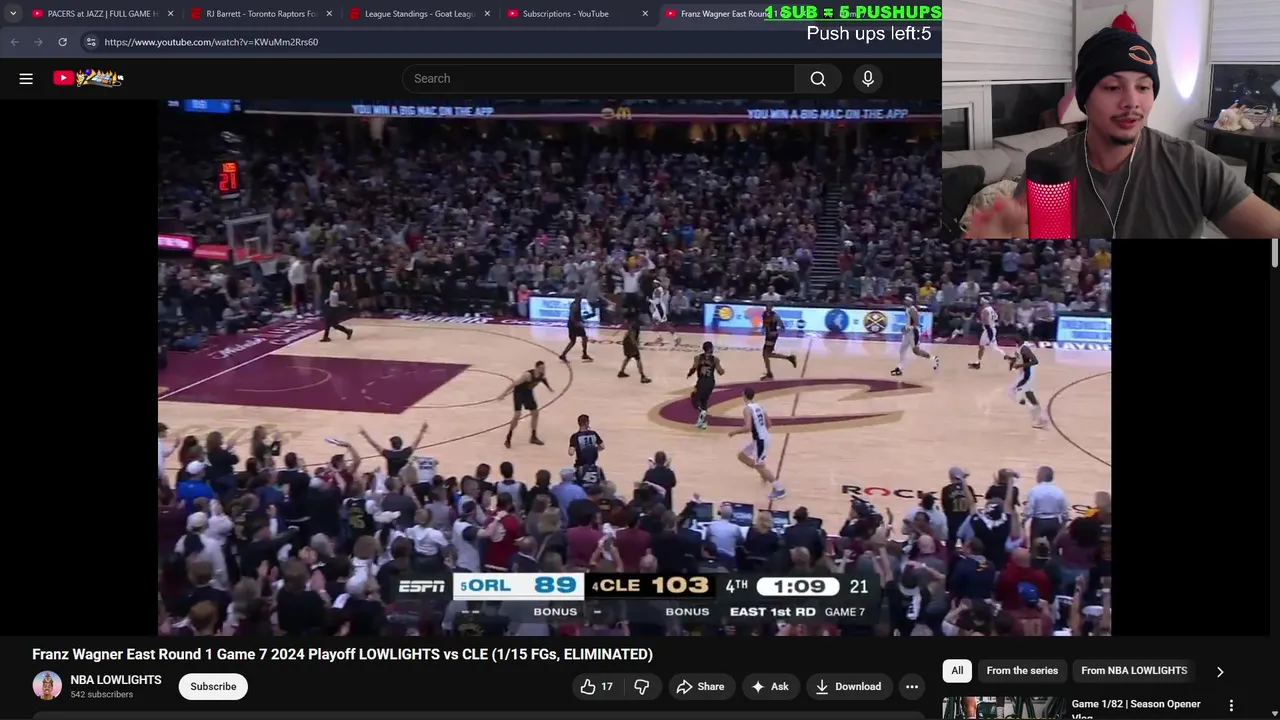Screen dimensions: 1280x720
Task: Go to YouTube home via logo
Action: [x=88, y=78]
